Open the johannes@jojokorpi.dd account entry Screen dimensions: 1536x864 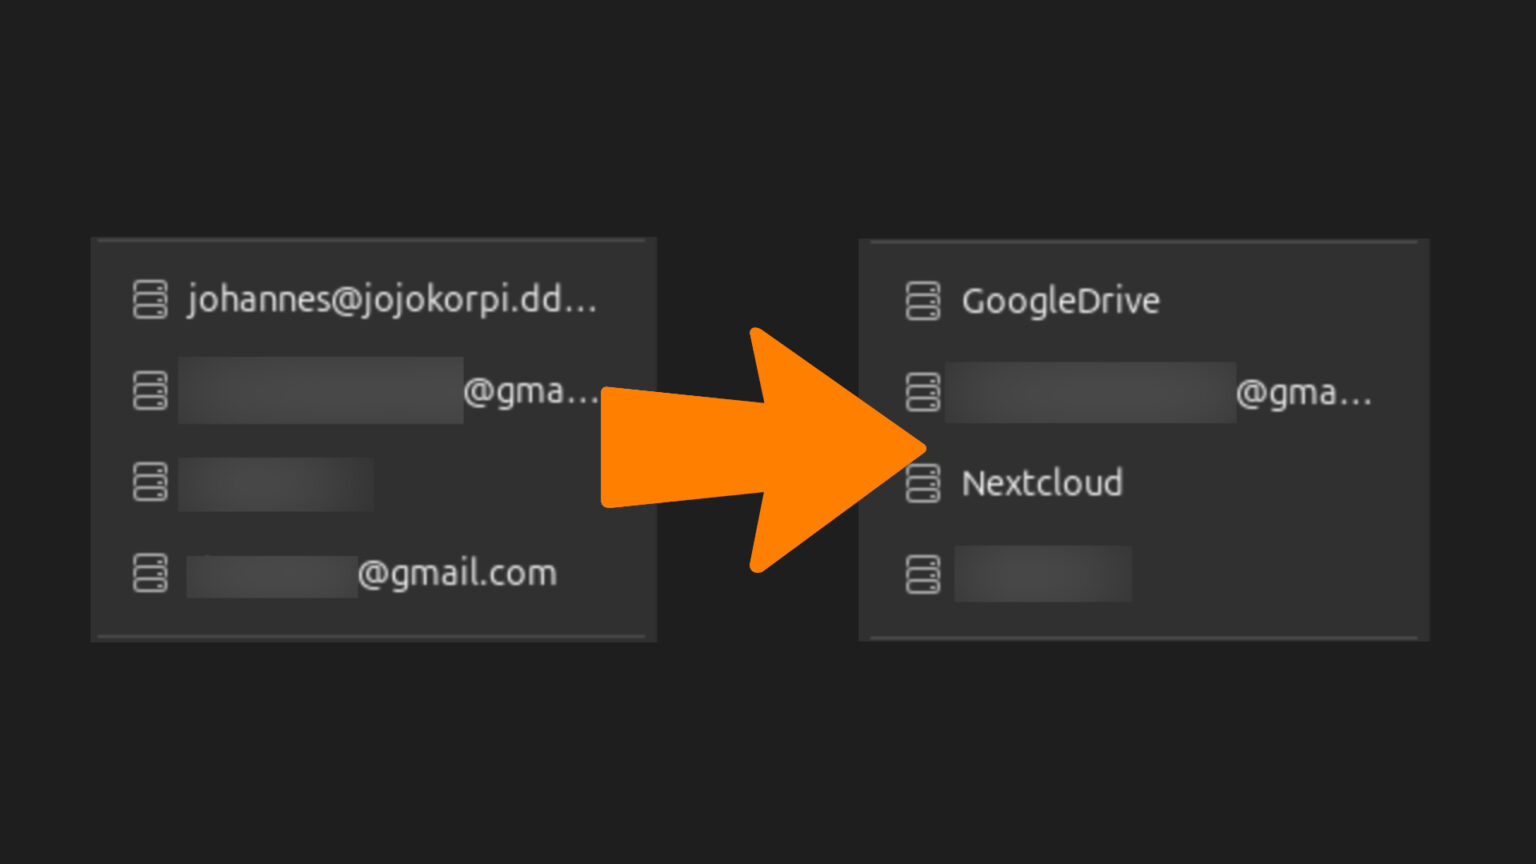393,299
